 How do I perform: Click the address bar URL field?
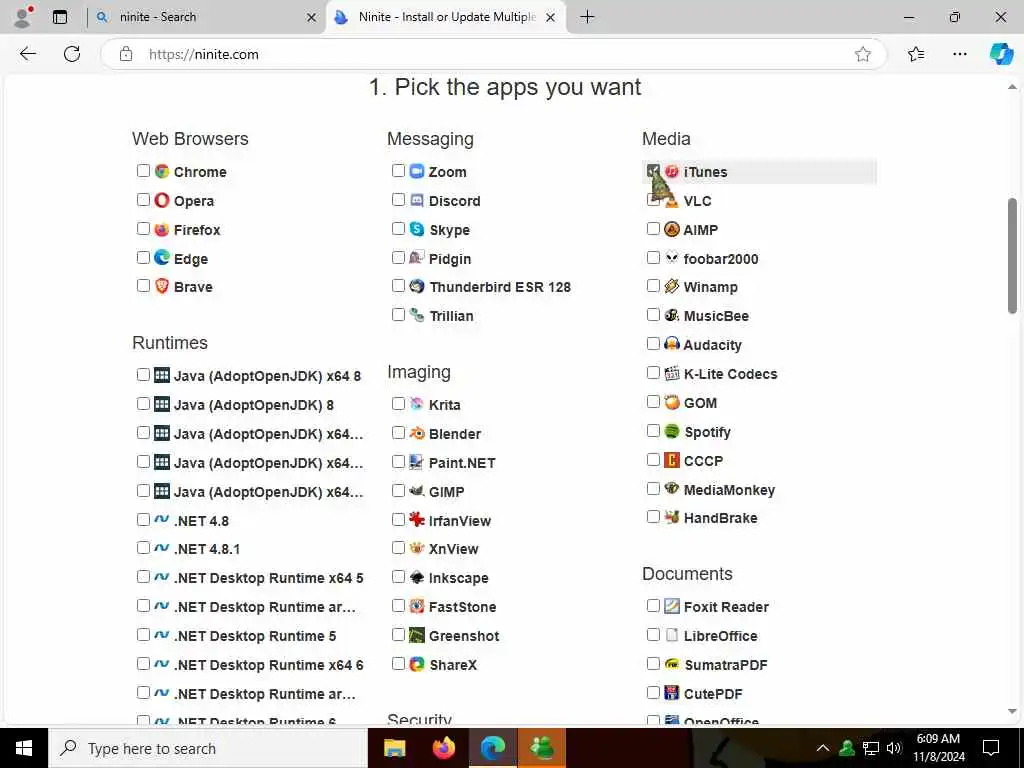[493, 54]
